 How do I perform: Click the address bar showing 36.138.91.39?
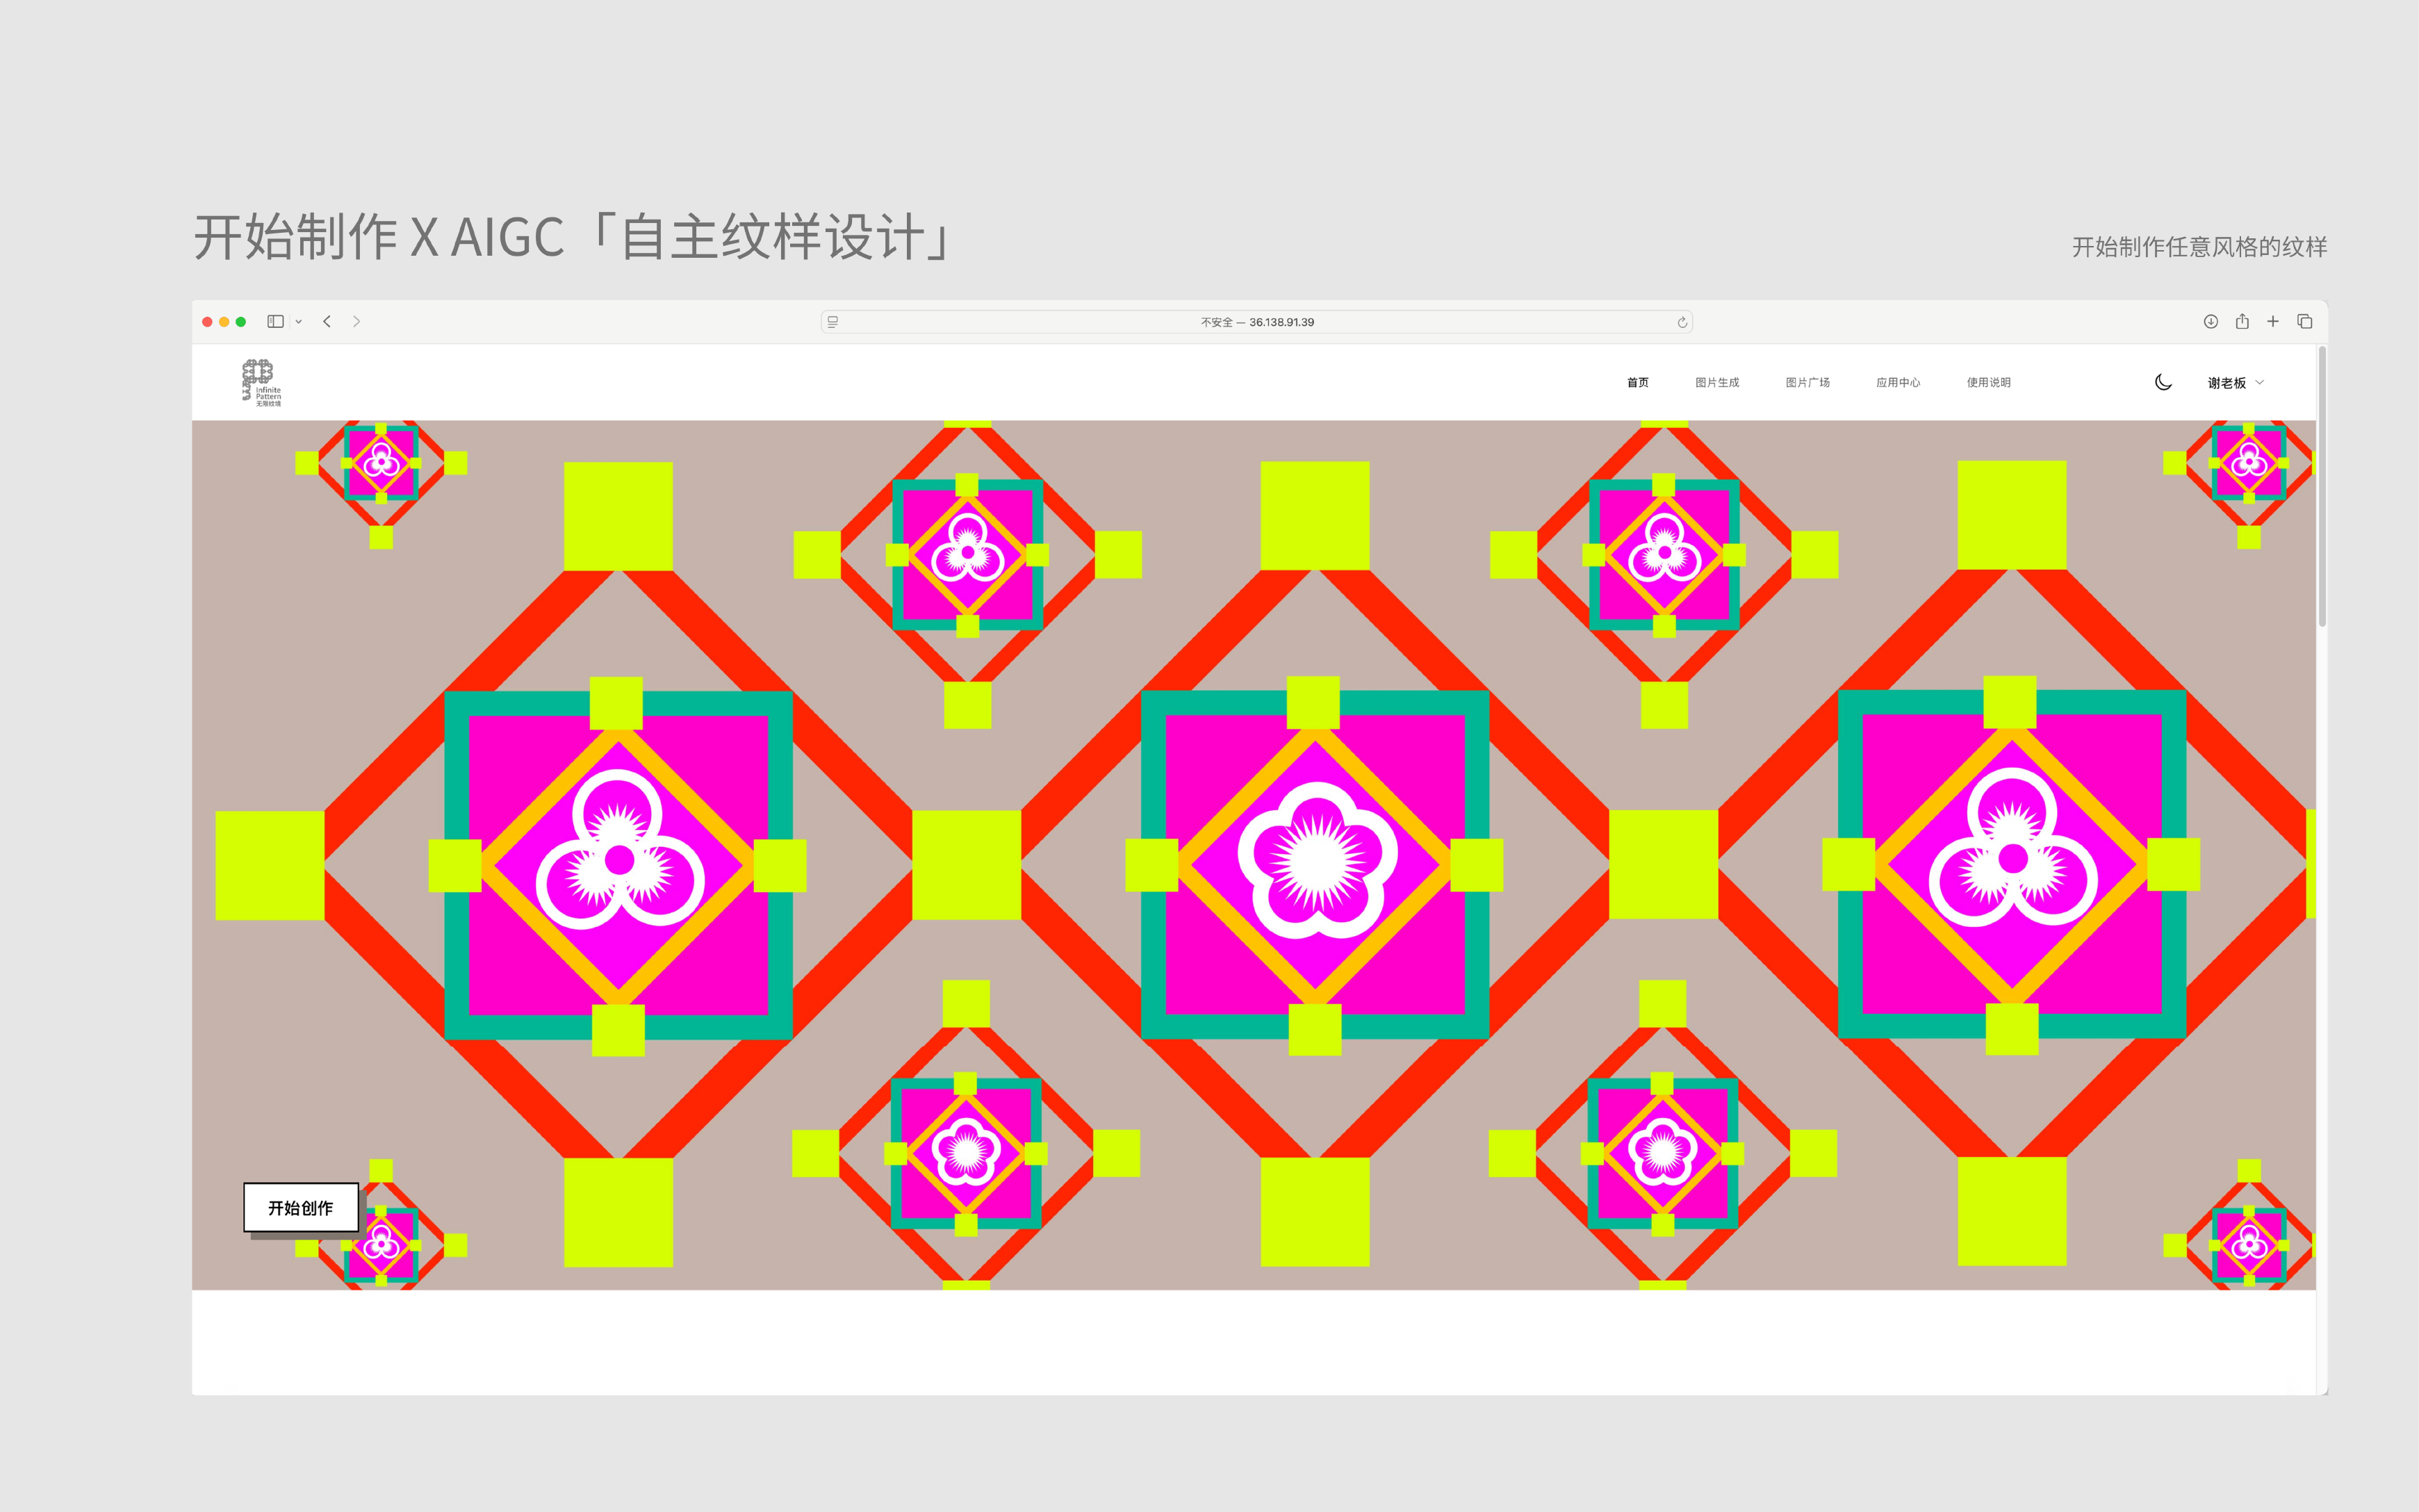pos(1257,322)
